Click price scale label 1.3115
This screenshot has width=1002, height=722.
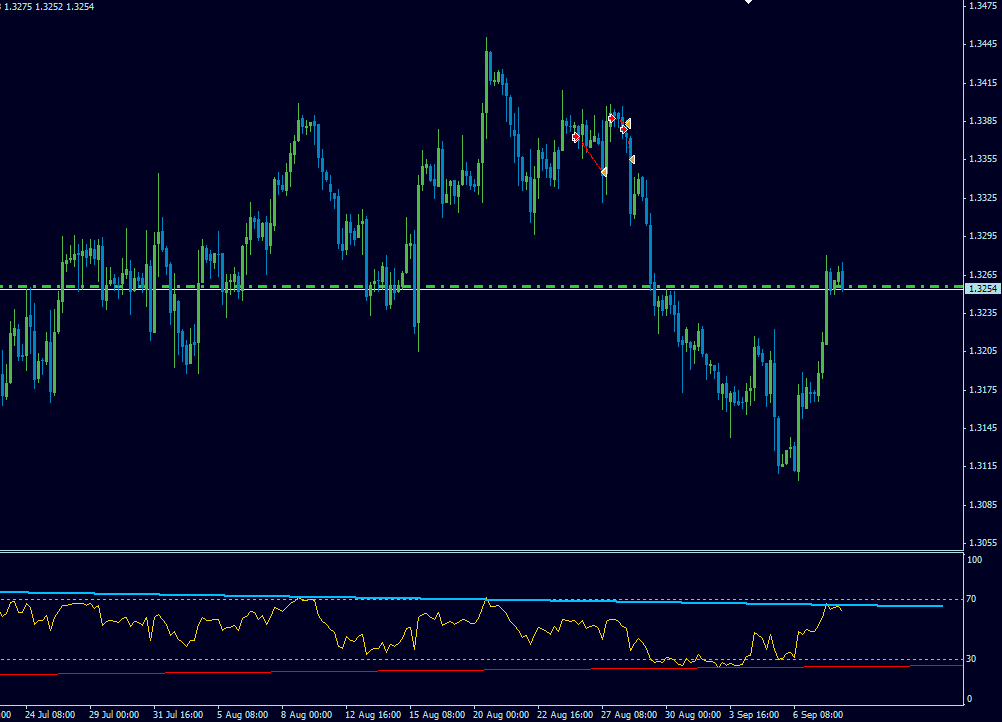click(x=983, y=466)
